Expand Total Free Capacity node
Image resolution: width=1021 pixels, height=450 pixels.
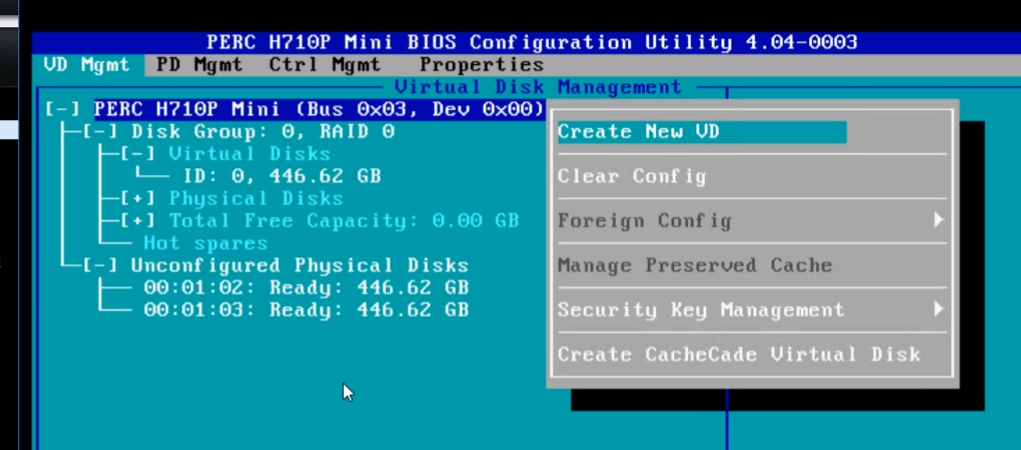[138, 221]
